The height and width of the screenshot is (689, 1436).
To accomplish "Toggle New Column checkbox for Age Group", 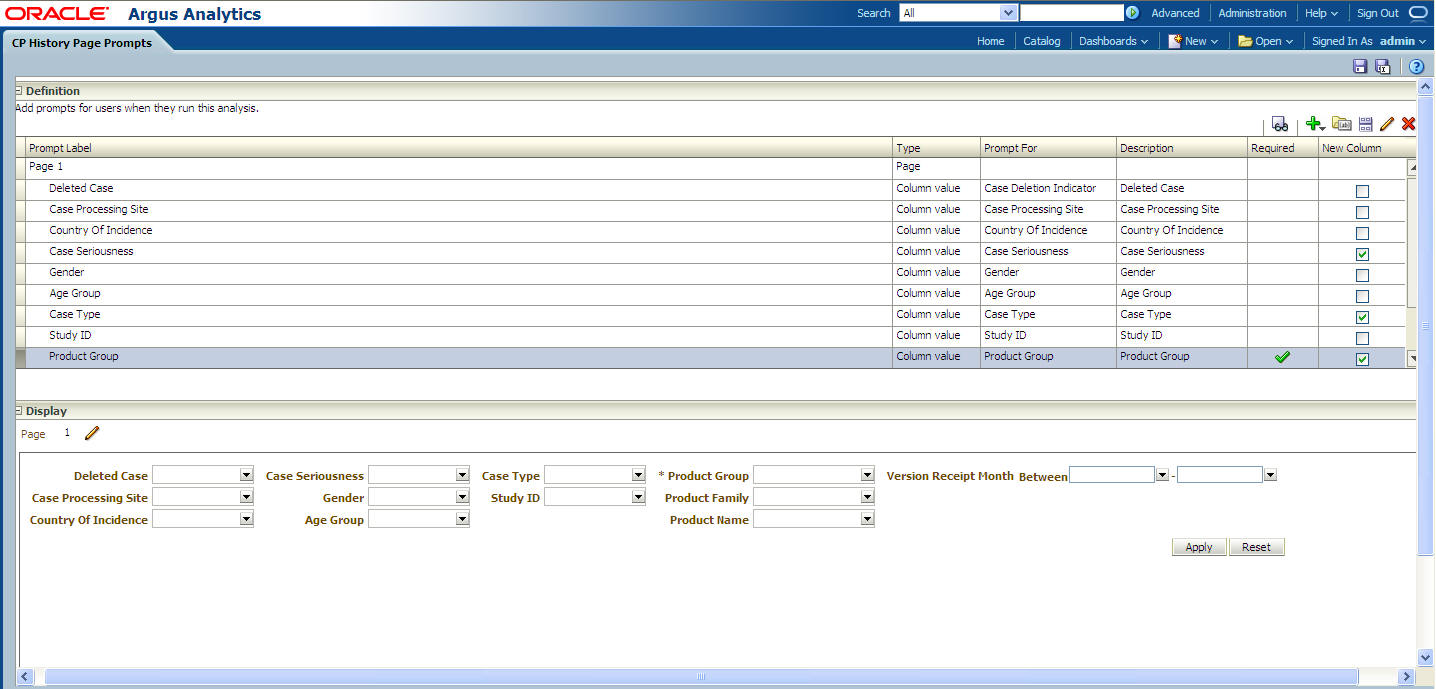I will coord(1362,296).
